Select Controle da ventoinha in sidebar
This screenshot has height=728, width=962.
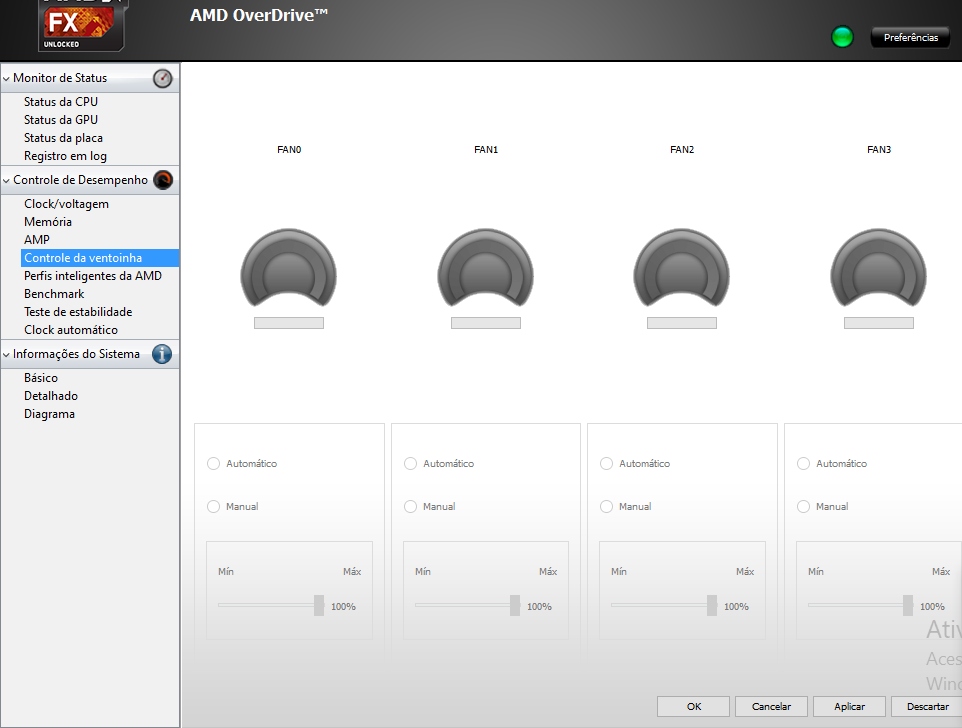point(100,258)
